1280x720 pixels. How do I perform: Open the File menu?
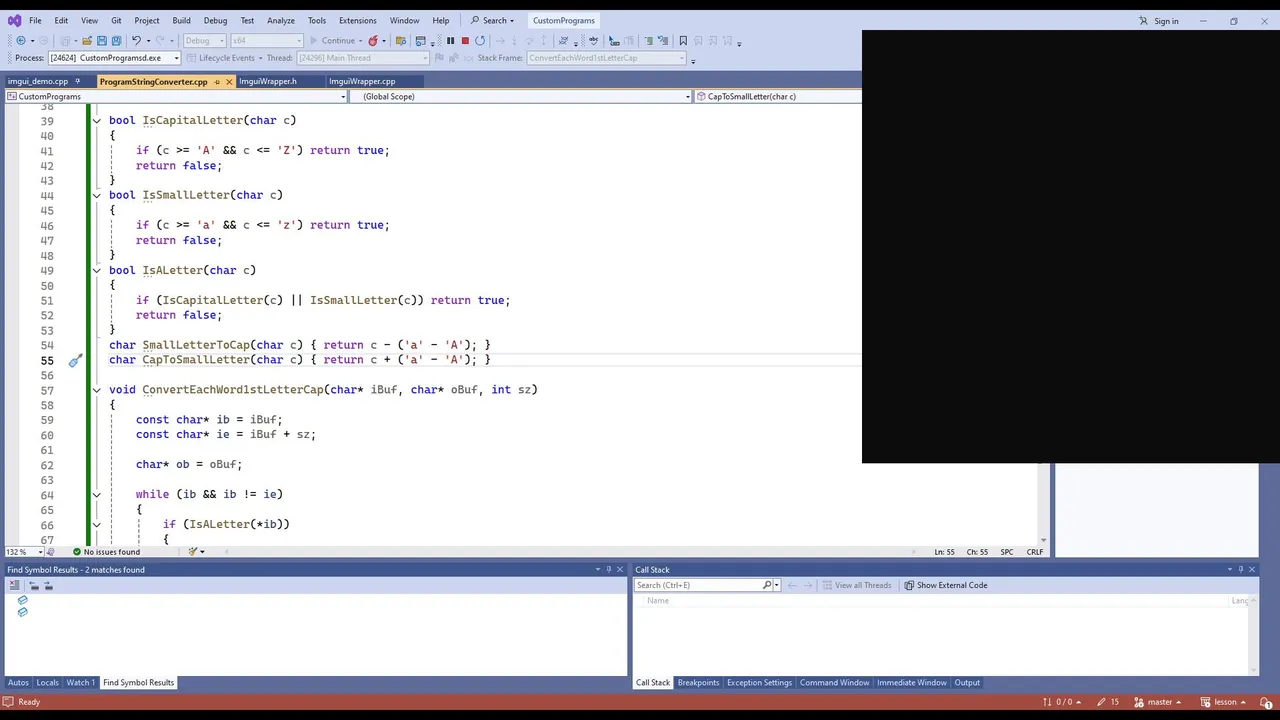[35, 20]
